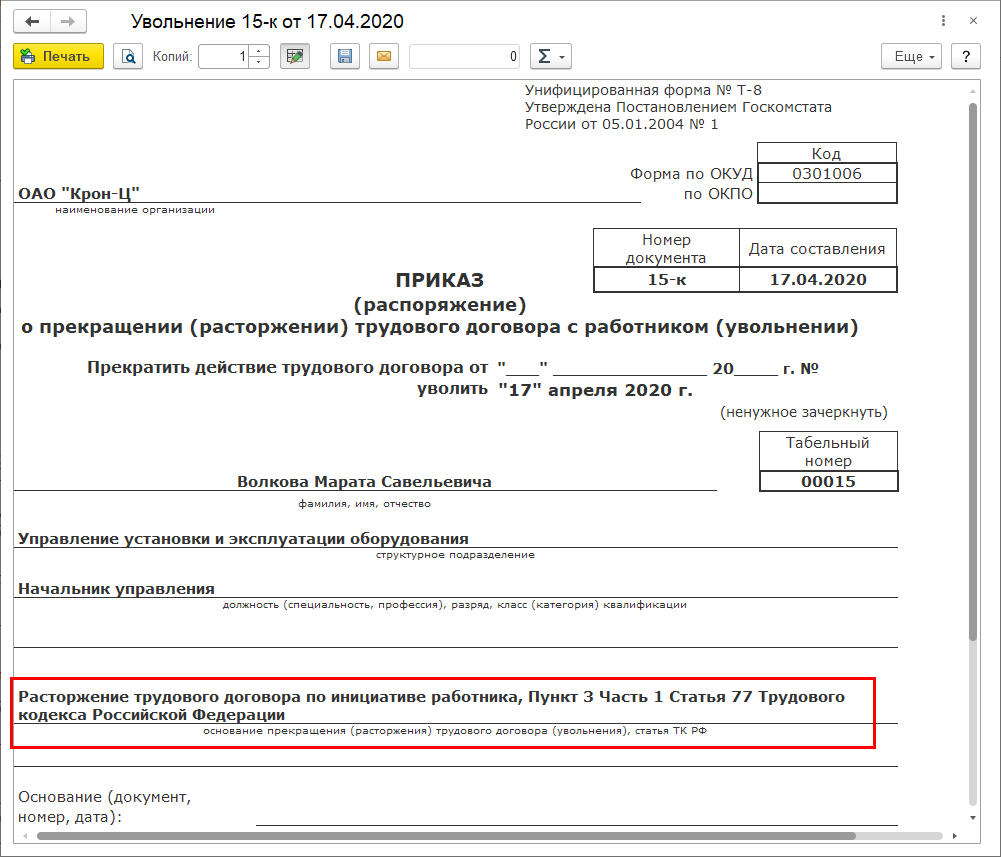The height and width of the screenshot is (857, 1001).
Task: Select the date cell 17.04.2020
Action: [818, 280]
